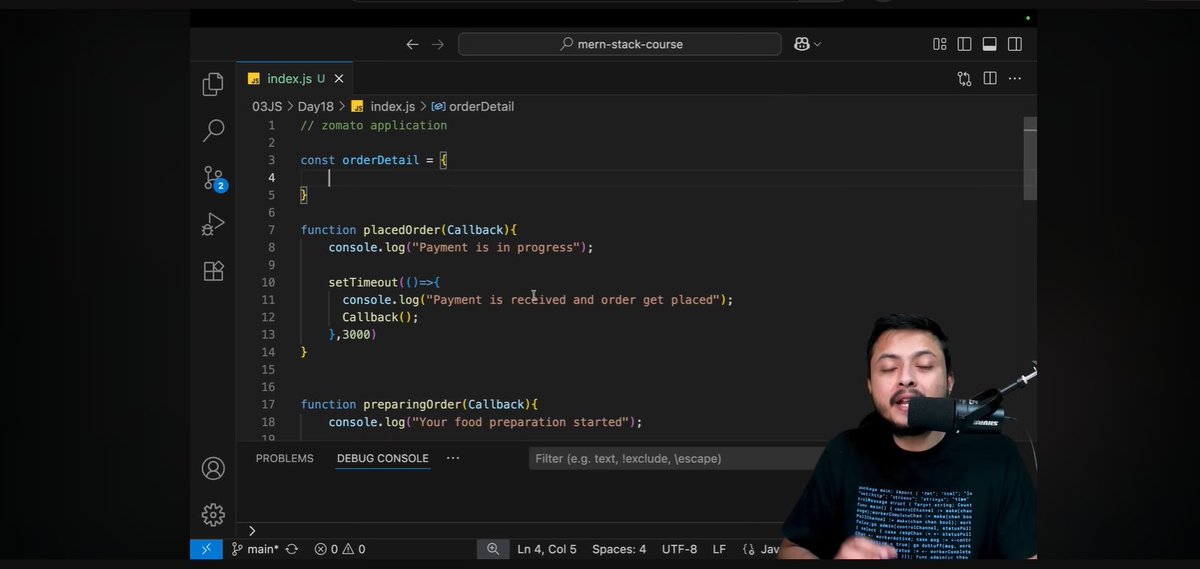Click Spaces: 4 indentation setting
The image size is (1200, 569).
(619, 549)
